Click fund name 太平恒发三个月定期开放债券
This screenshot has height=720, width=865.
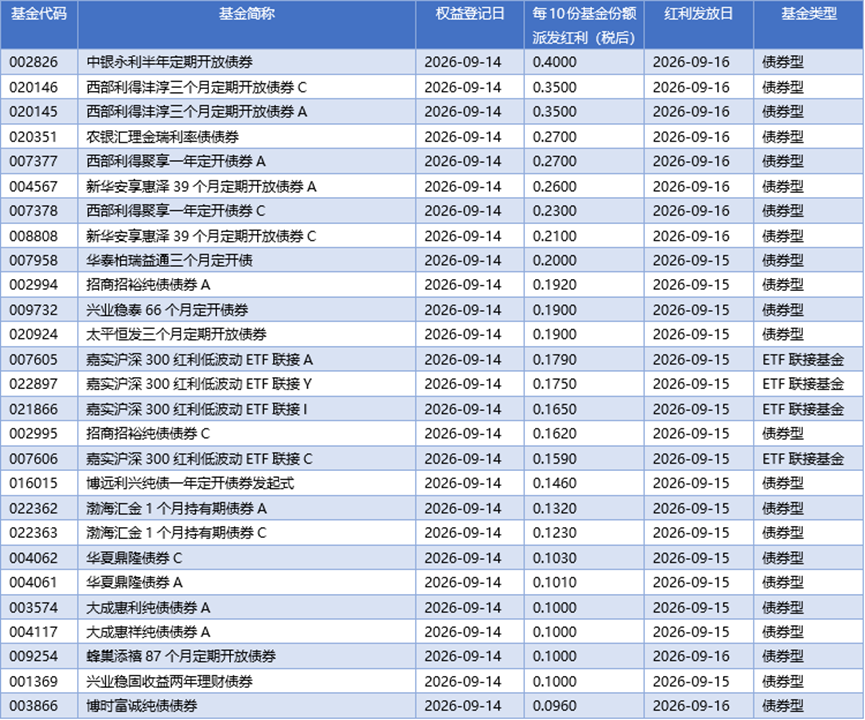177,334
